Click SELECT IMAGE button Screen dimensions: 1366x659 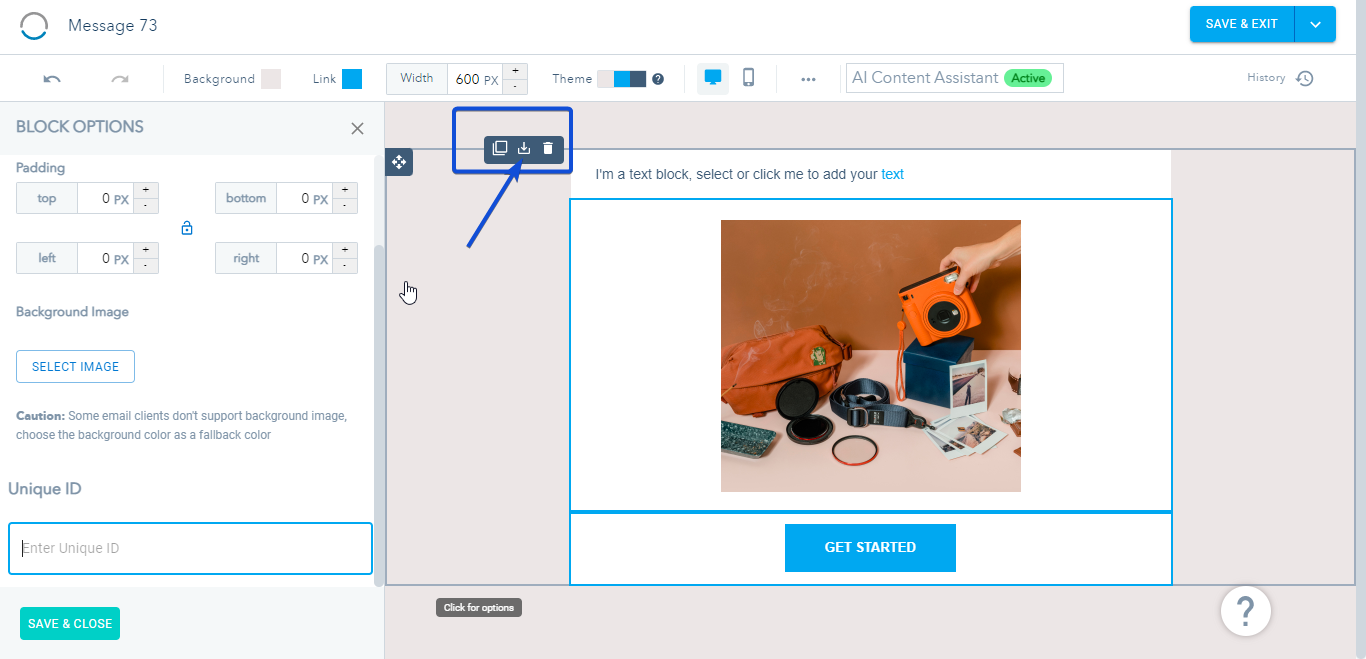[x=75, y=367]
